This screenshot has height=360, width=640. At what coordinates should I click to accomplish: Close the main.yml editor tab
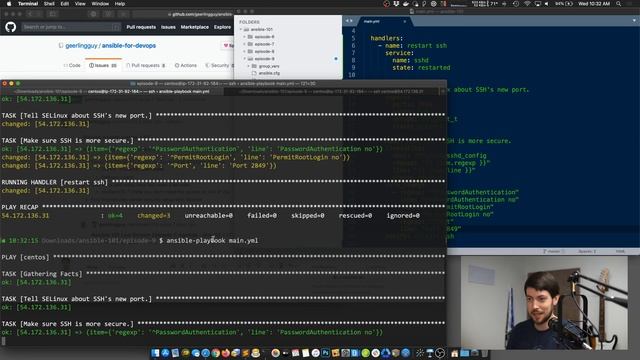coord(404,21)
